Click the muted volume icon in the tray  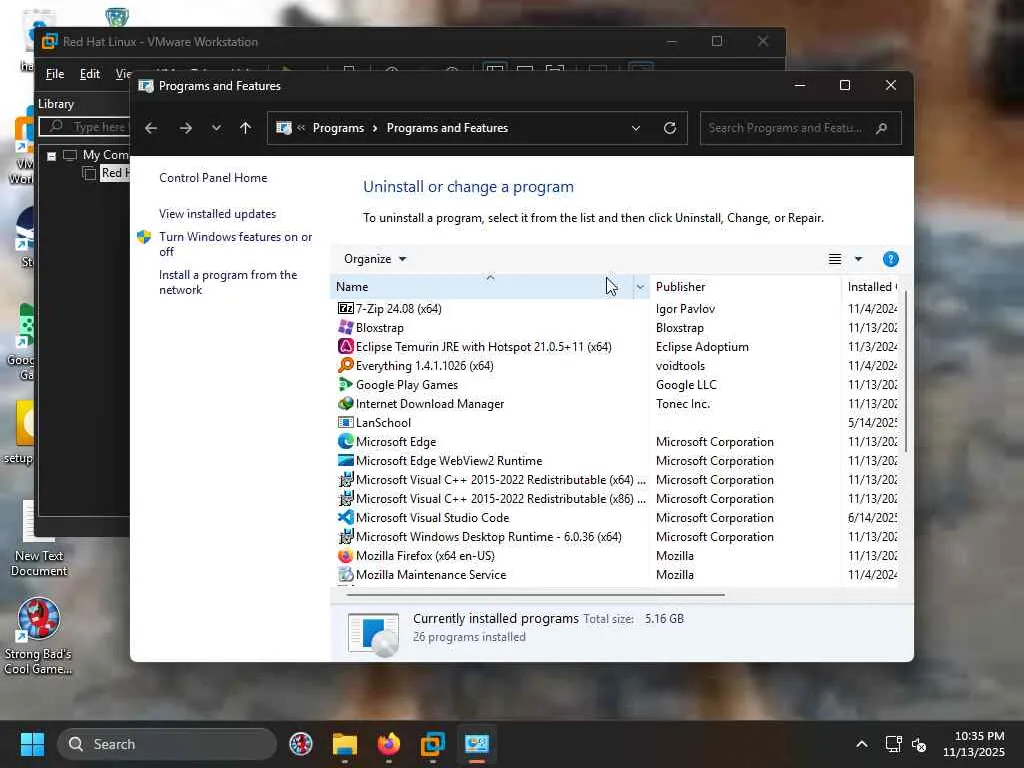919,744
